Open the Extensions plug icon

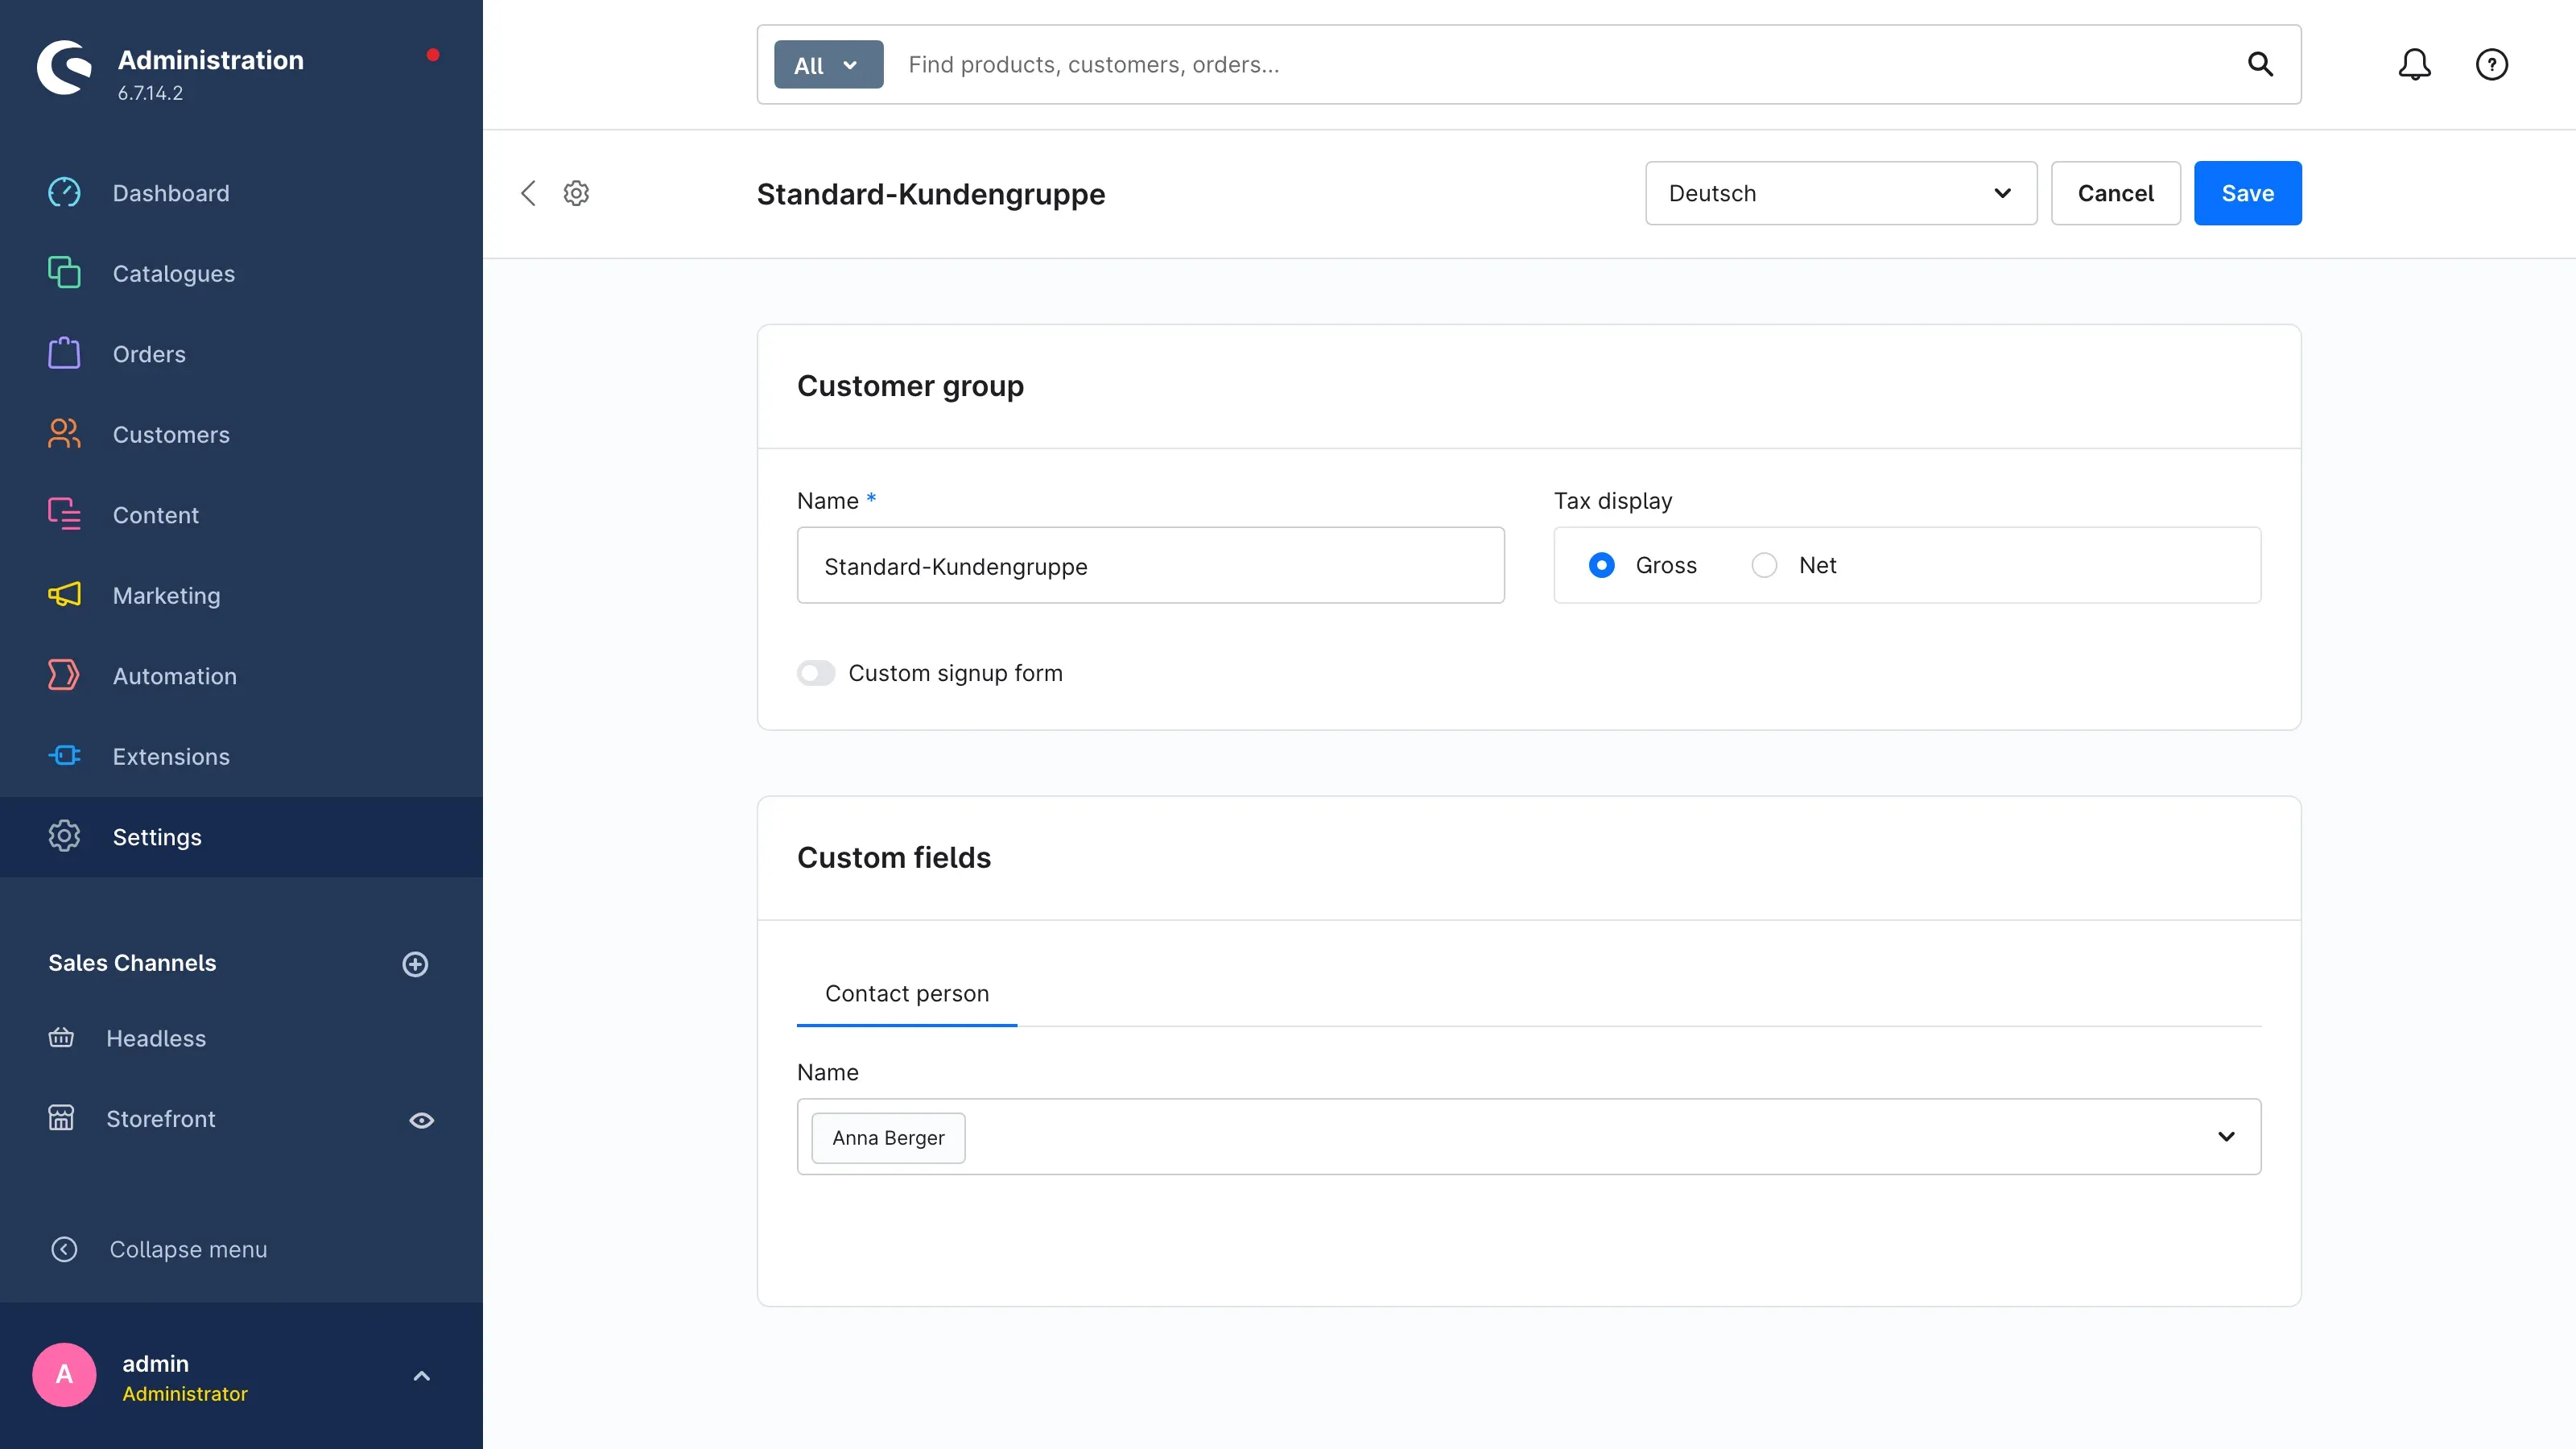[x=64, y=756]
